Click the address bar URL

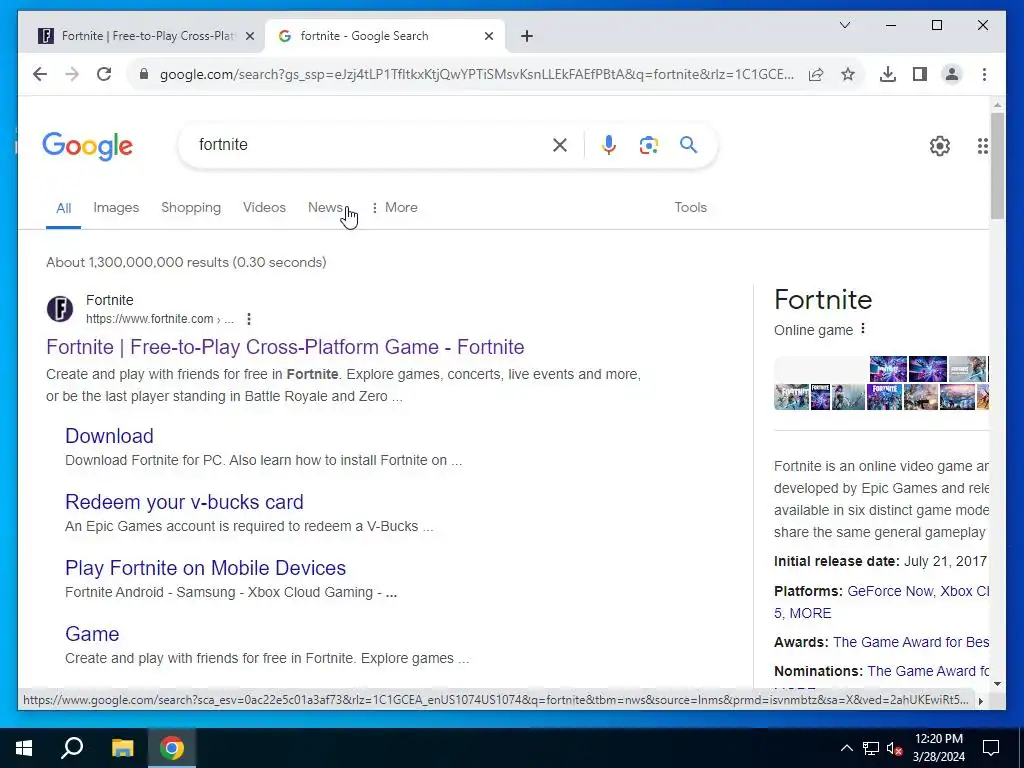[x=477, y=74]
